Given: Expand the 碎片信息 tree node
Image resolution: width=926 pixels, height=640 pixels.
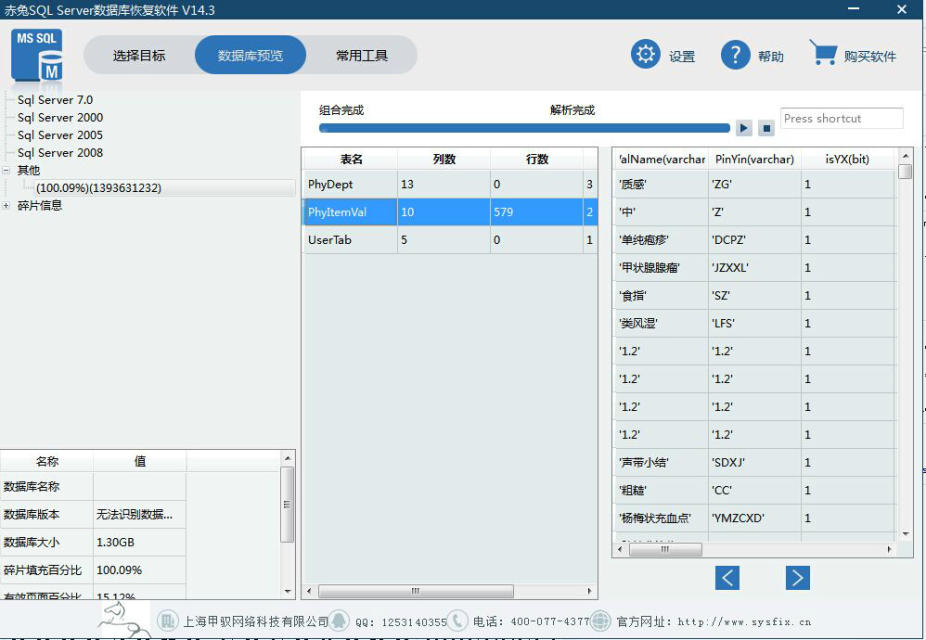Looking at the screenshot, I should pyautogui.click(x=6, y=205).
